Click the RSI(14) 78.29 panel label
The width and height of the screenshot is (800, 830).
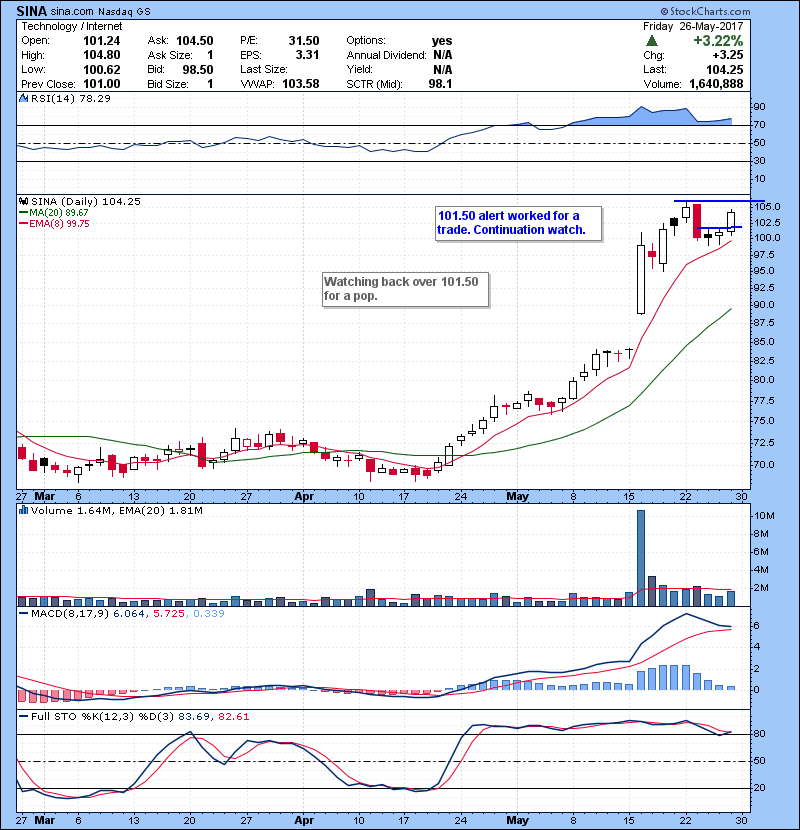click(70, 98)
